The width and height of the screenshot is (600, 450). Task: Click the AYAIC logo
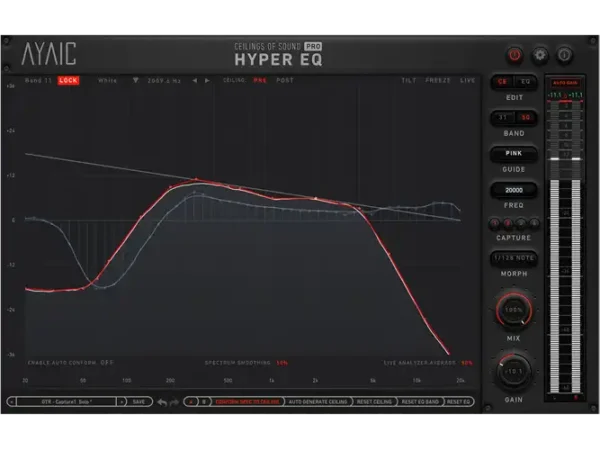(49, 54)
